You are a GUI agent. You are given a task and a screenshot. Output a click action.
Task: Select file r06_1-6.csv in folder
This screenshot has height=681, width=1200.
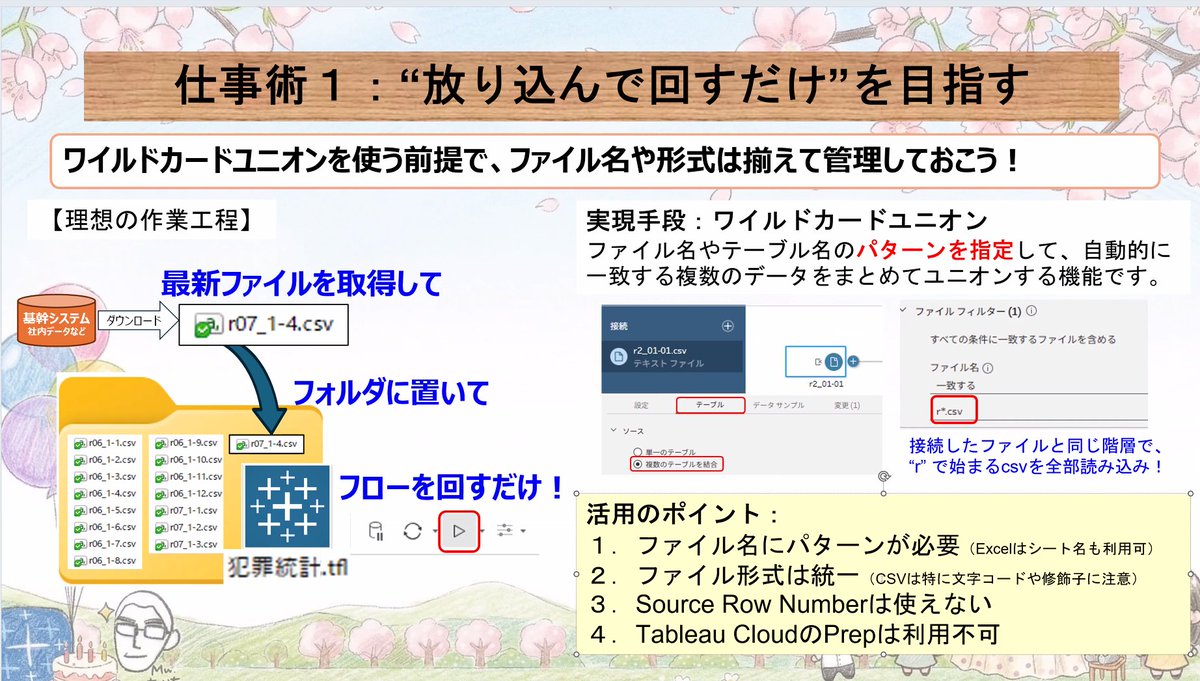pos(105,527)
